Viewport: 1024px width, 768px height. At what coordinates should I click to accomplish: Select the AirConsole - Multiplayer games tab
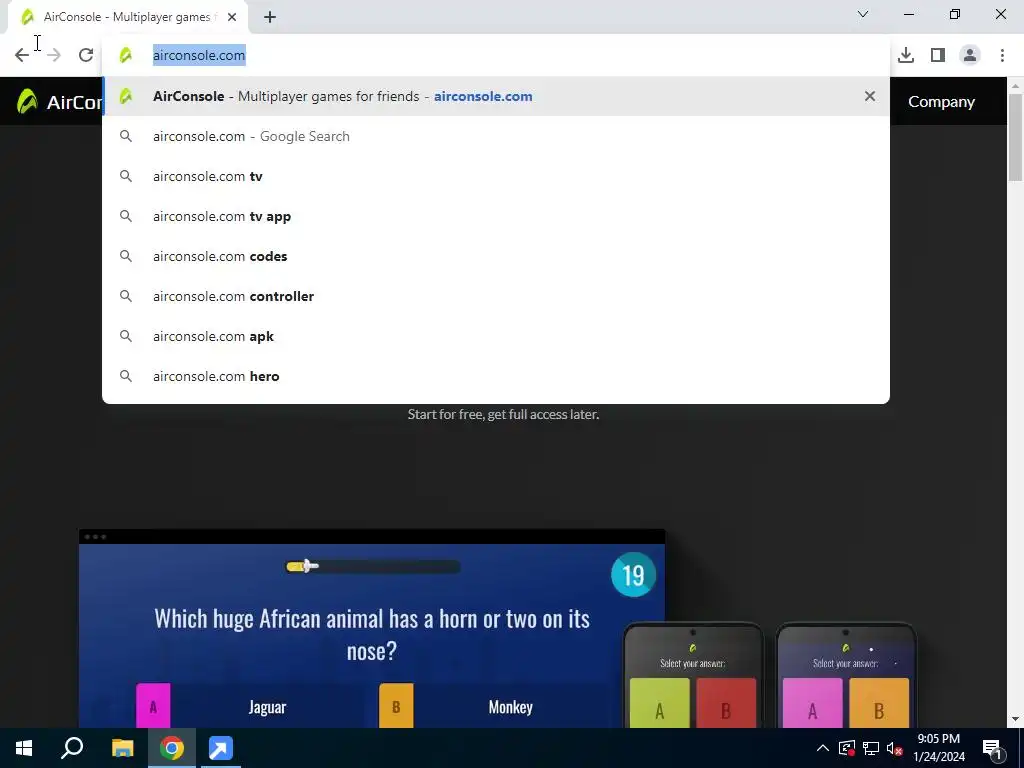tap(128, 17)
